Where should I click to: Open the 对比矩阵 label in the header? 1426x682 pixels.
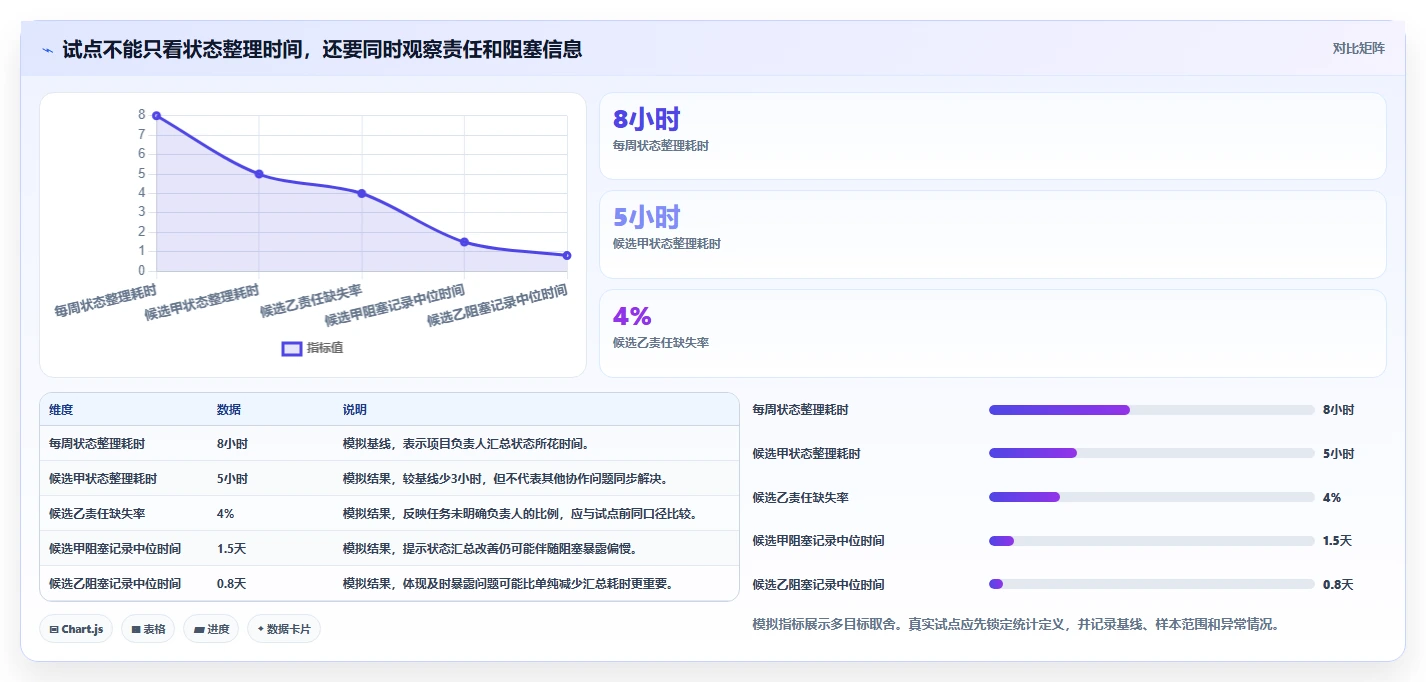(x=1359, y=48)
